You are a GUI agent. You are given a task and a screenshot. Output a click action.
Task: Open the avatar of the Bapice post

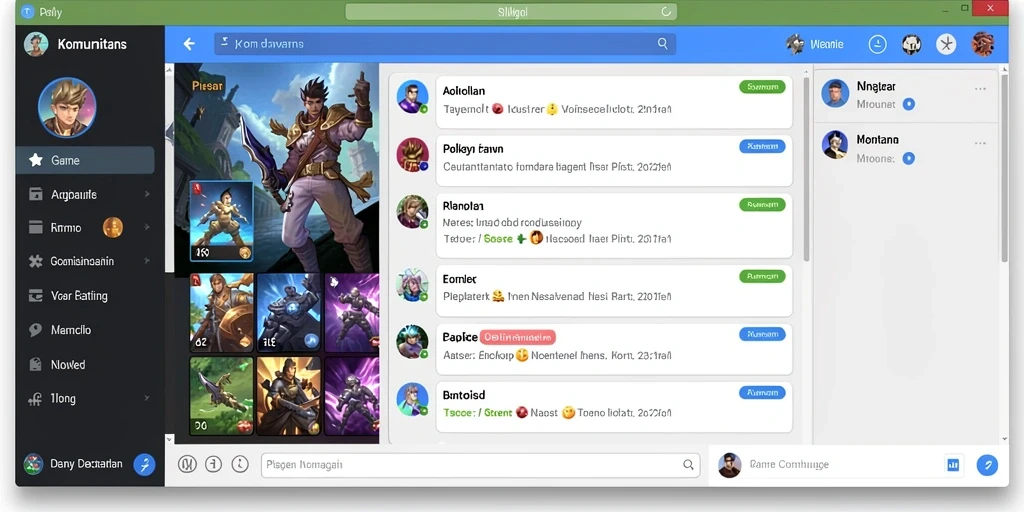pyautogui.click(x=413, y=342)
